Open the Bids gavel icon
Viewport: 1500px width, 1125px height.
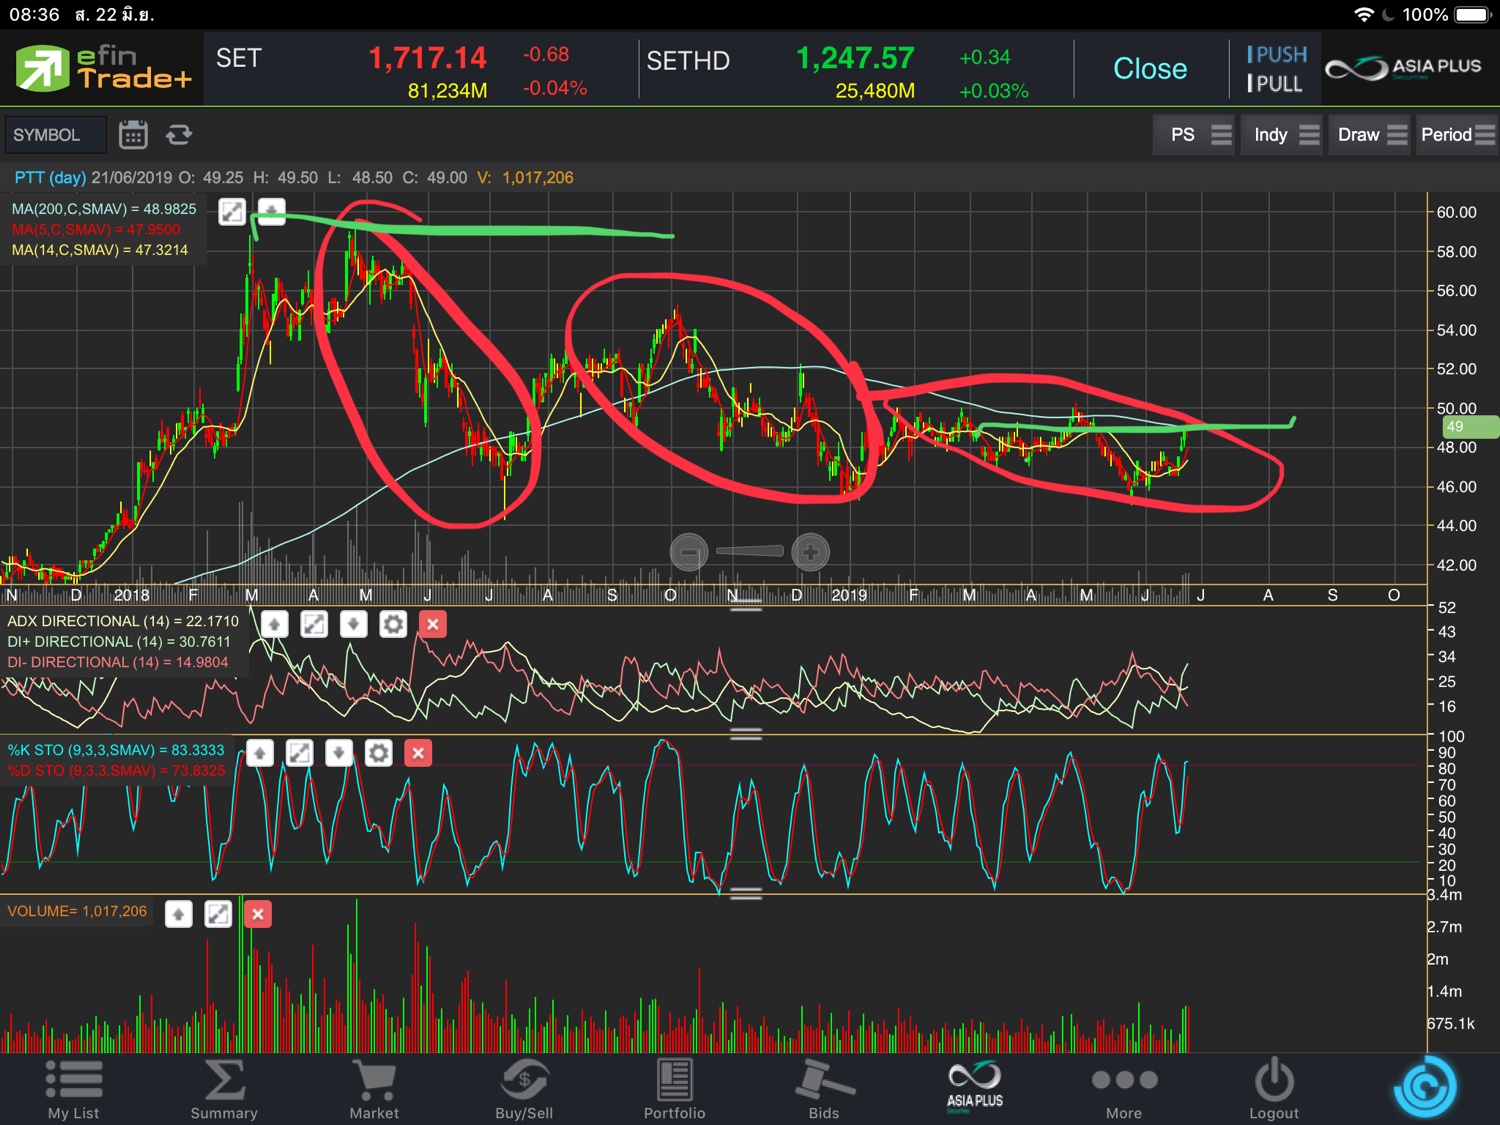[x=823, y=1089]
